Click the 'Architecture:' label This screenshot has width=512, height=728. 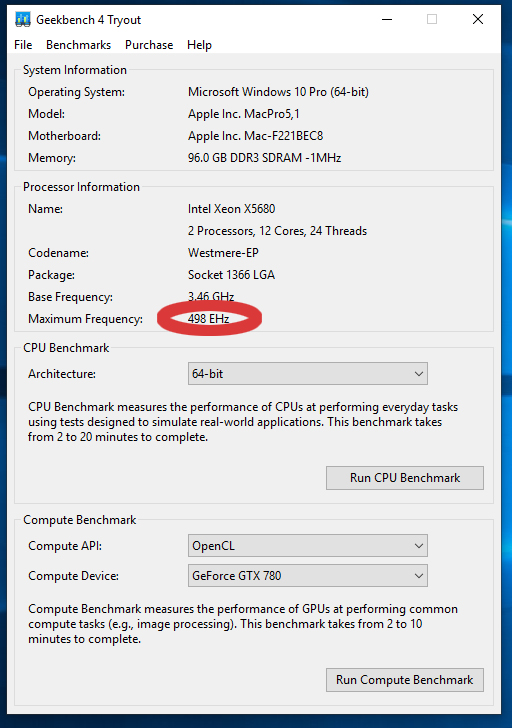click(x=62, y=374)
